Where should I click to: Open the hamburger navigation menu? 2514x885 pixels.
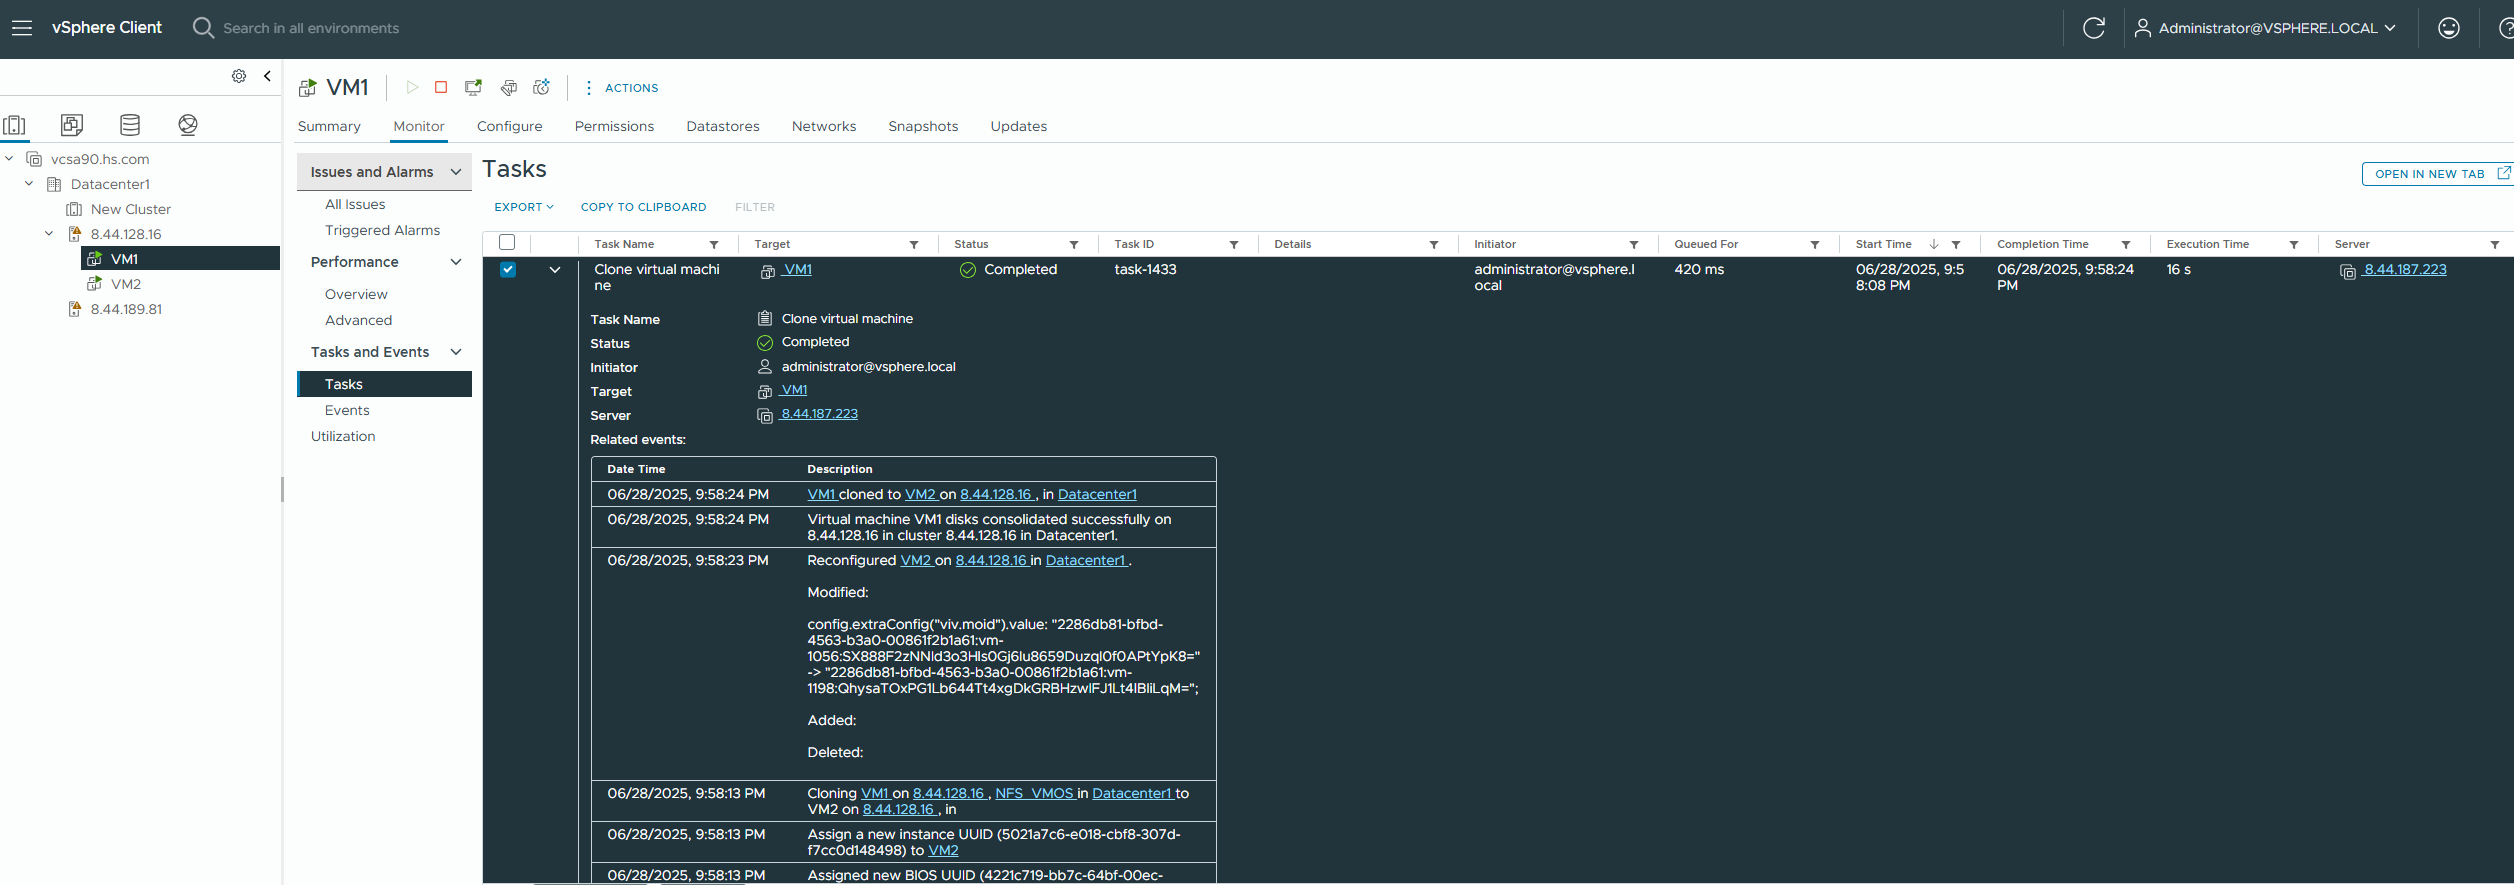tap(22, 28)
